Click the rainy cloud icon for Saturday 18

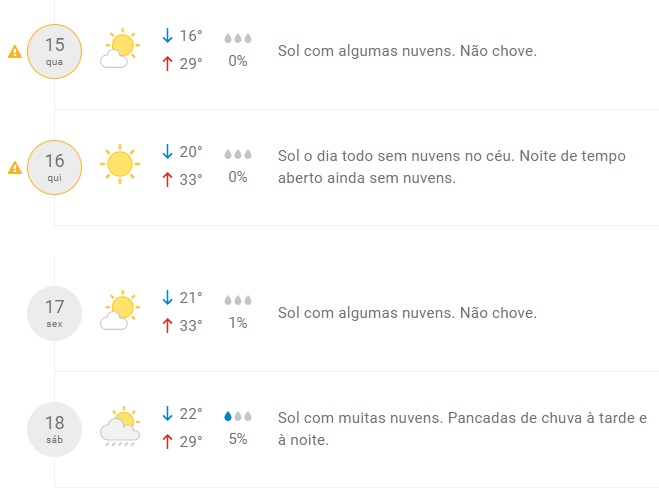(118, 427)
